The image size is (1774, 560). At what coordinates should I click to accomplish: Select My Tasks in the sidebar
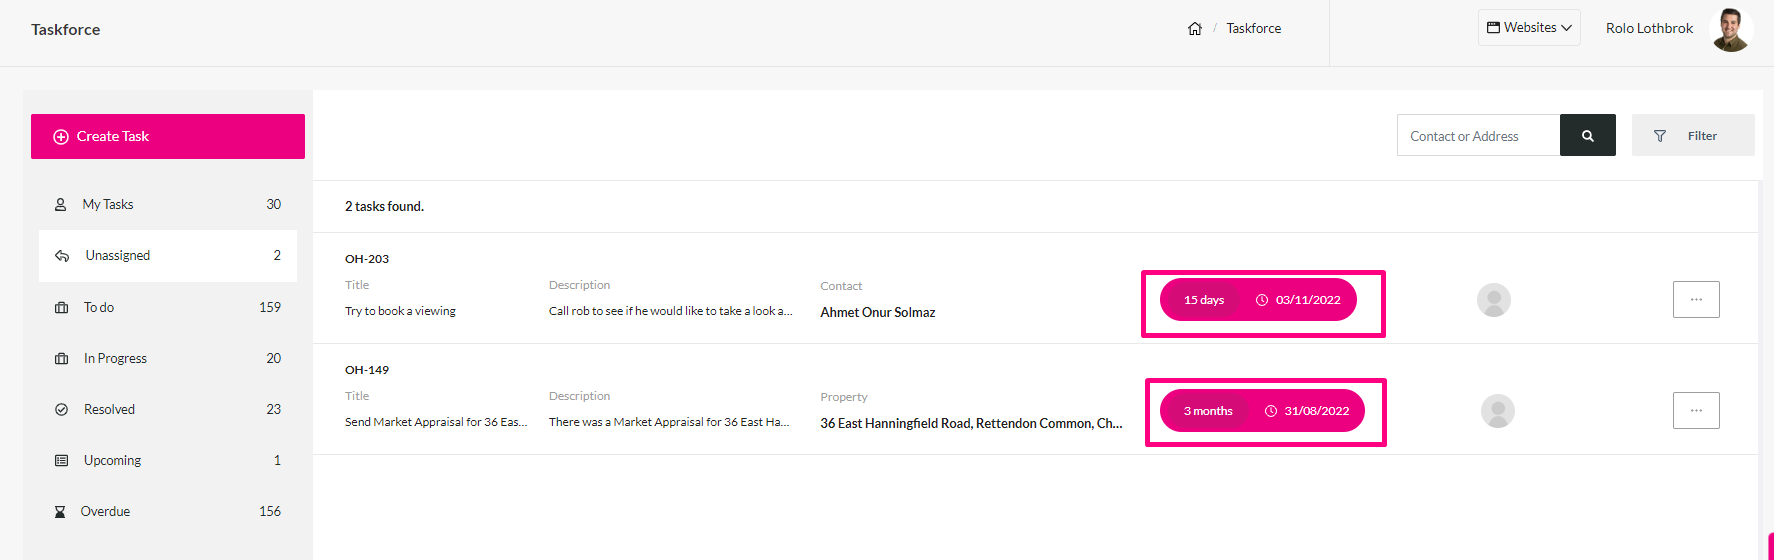[x=168, y=204]
